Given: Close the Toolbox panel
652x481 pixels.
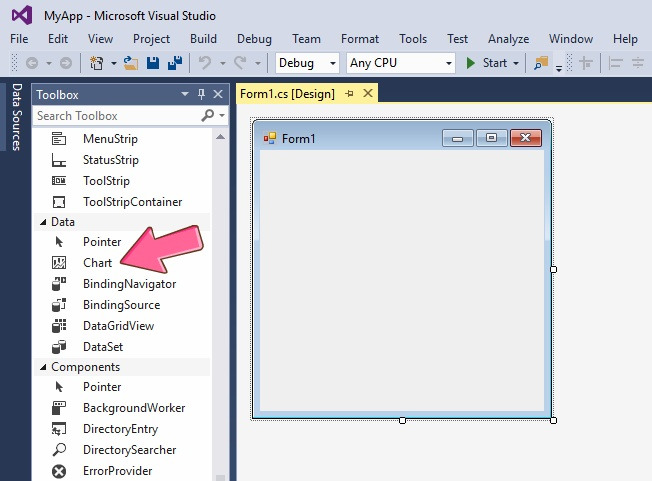Looking at the screenshot, I should pos(218,94).
